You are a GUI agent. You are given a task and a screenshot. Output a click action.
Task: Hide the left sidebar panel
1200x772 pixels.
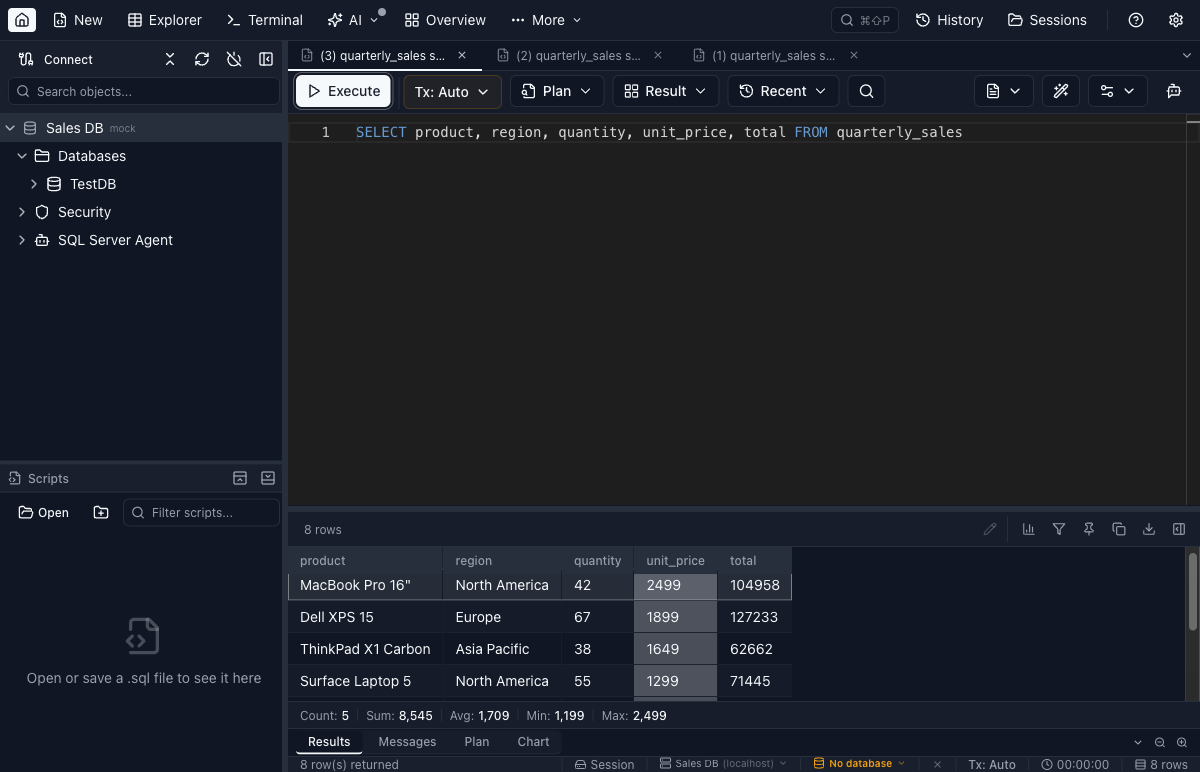click(x=266, y=59)
